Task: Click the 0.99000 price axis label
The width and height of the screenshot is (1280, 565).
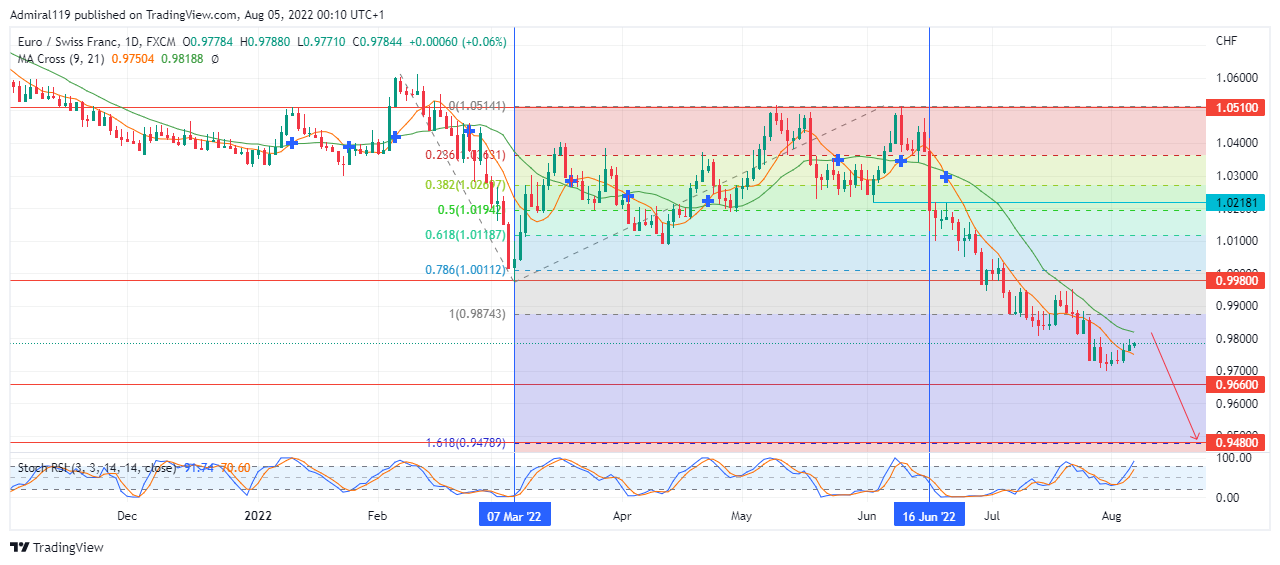Action: click(x=1235, y=306)
